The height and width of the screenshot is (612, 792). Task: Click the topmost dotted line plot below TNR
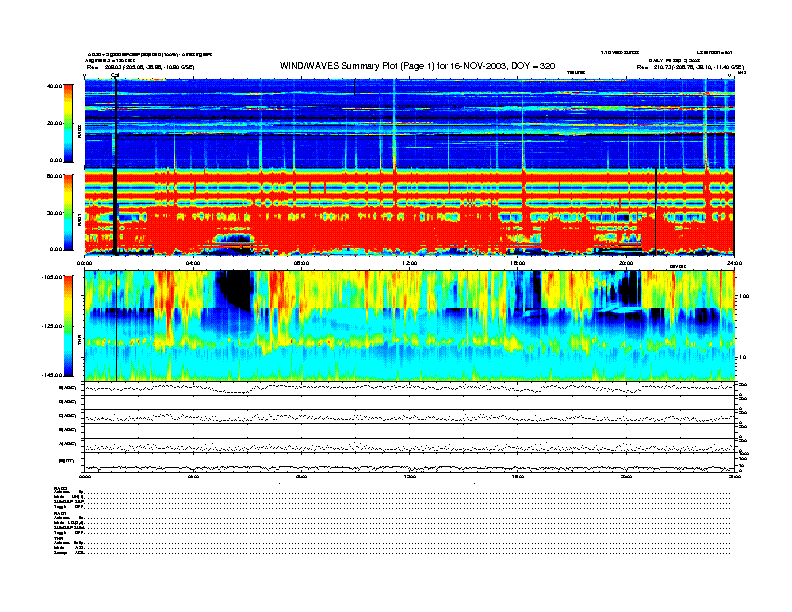pyautogui.click(x=409, y=388)
